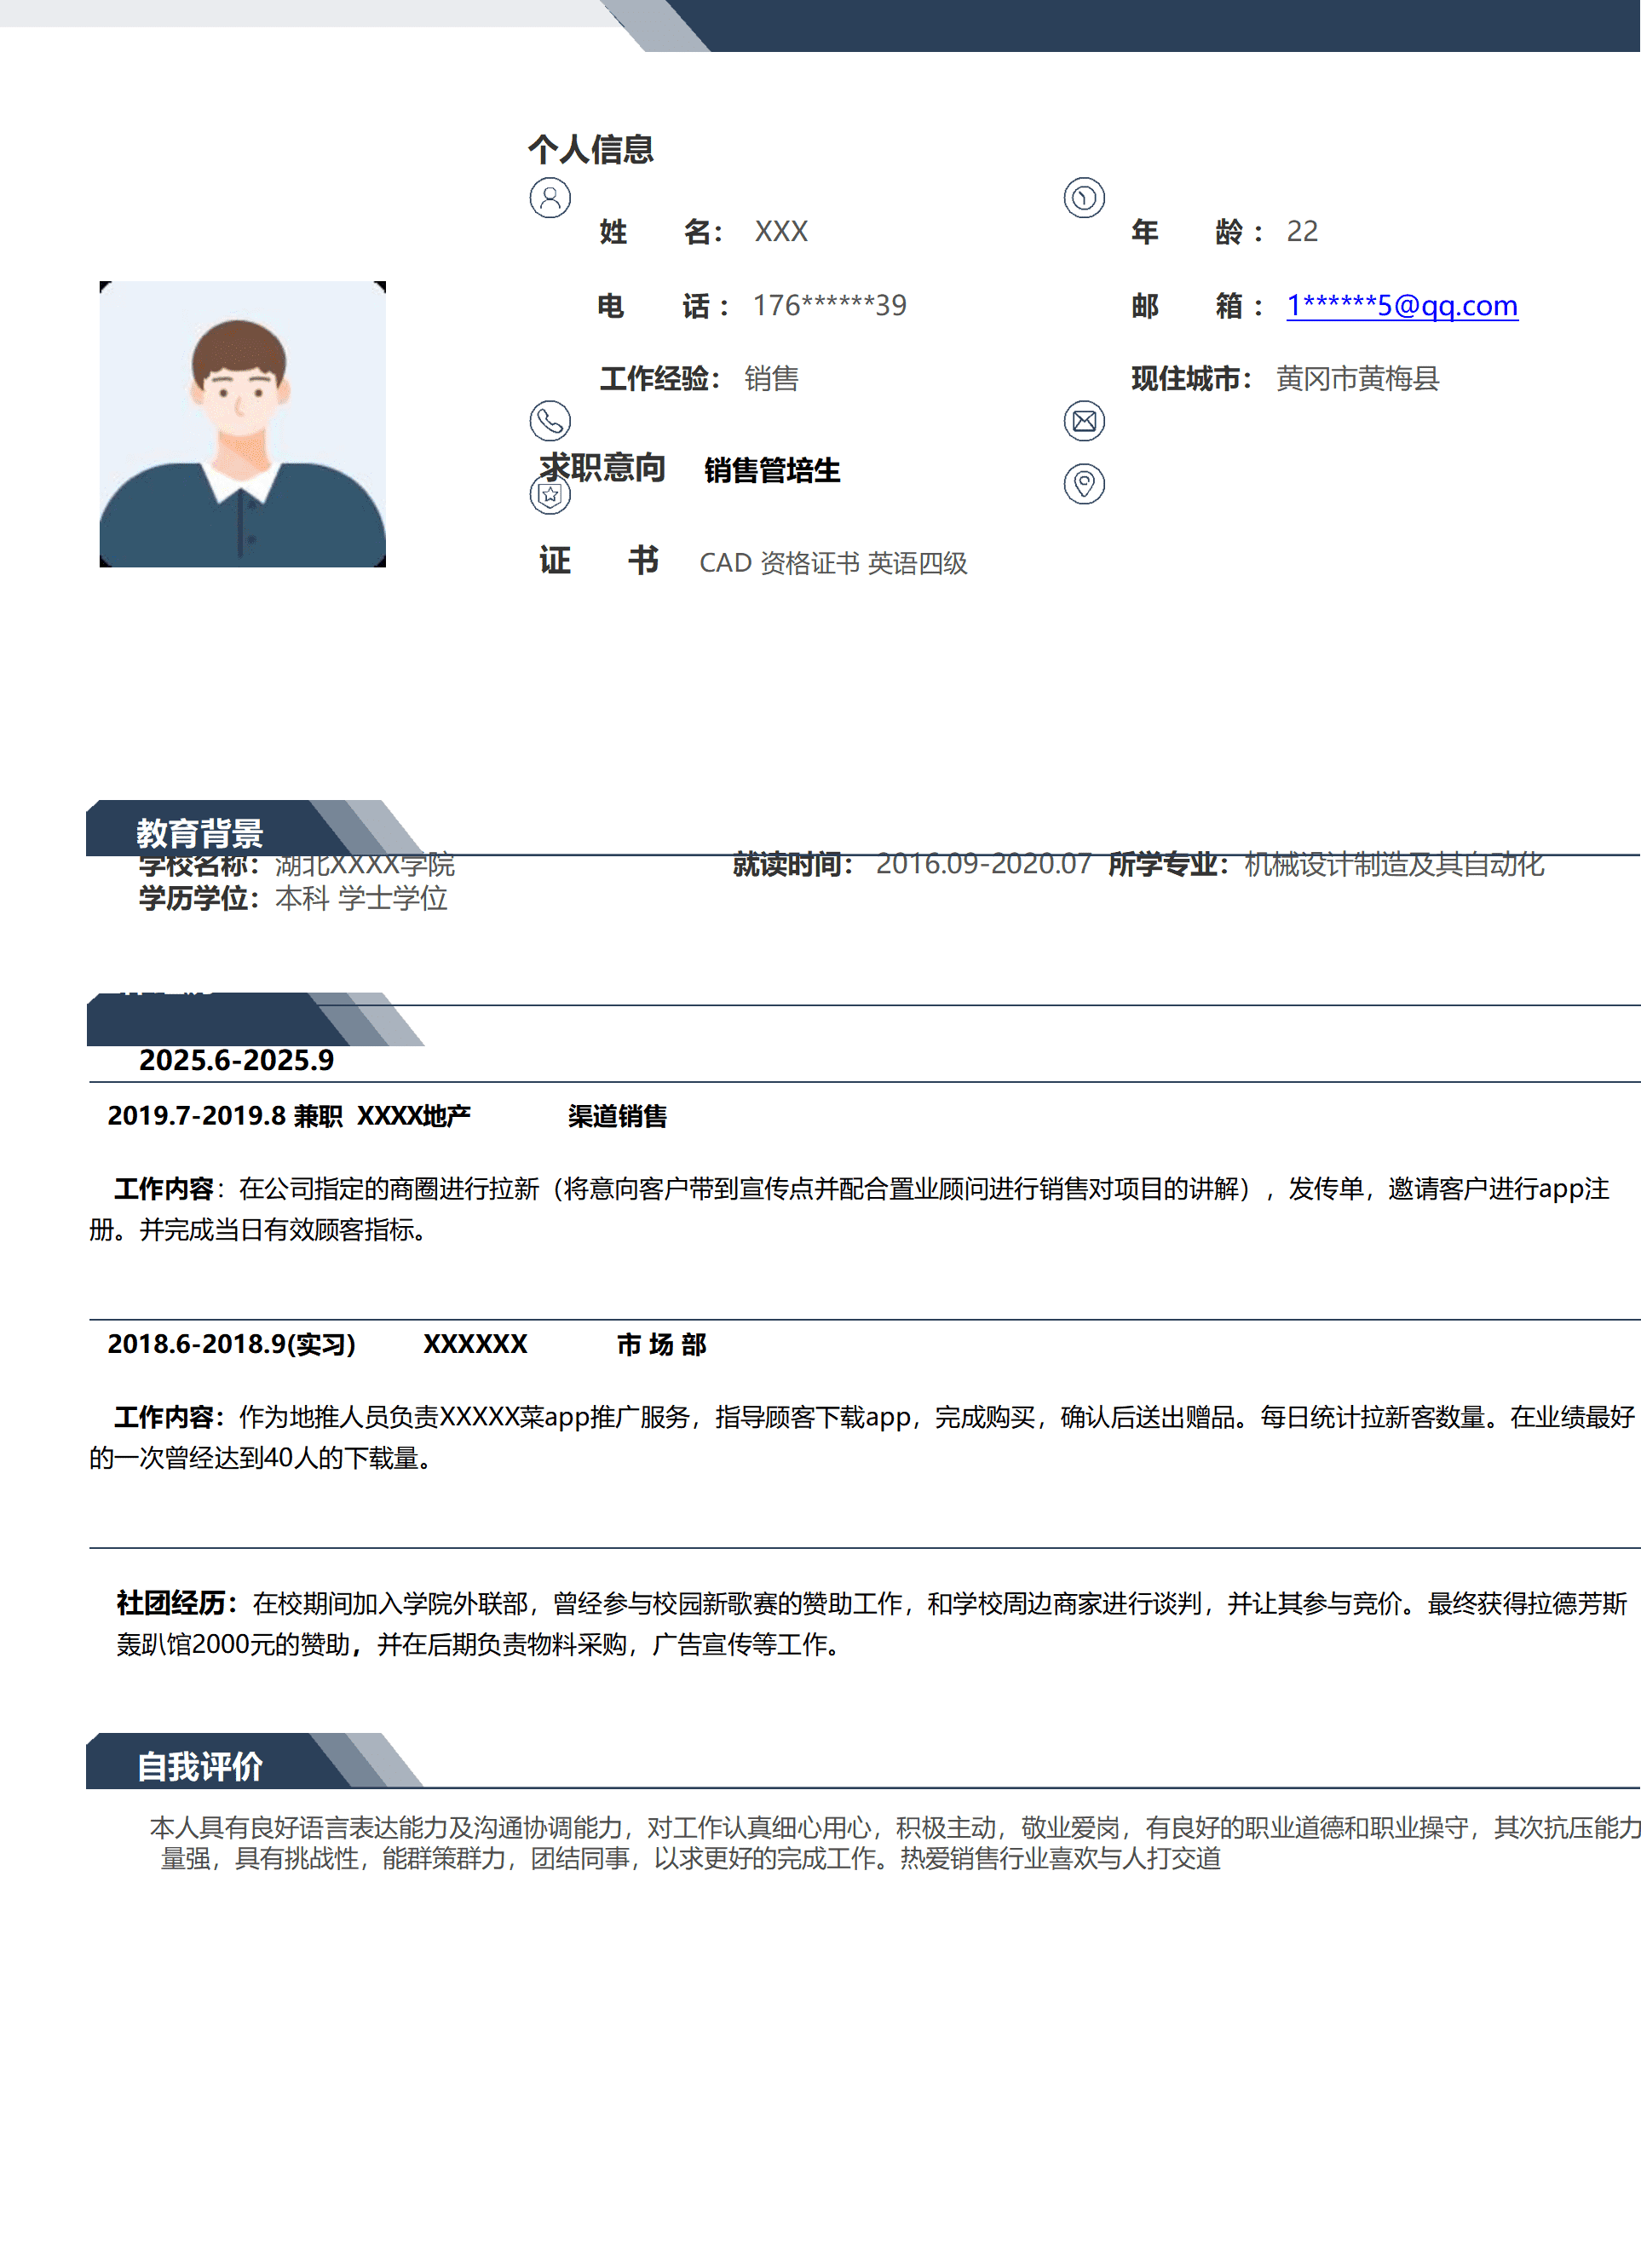Image resolution: width=1641 pixels, height=2268 pixels.
Task: Select the 求职意向 label
Action: click(602, 467)
